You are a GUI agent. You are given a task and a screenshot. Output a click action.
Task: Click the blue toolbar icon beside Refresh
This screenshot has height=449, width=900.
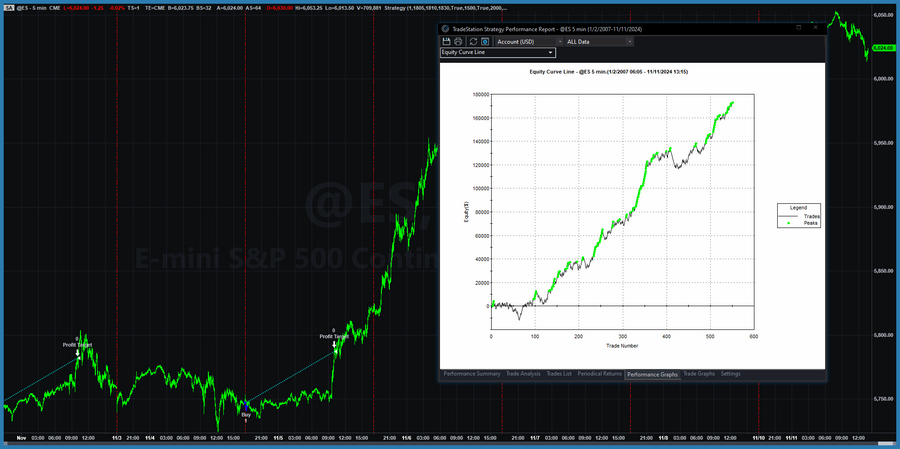pyautogui.click(x=485, y=41)
